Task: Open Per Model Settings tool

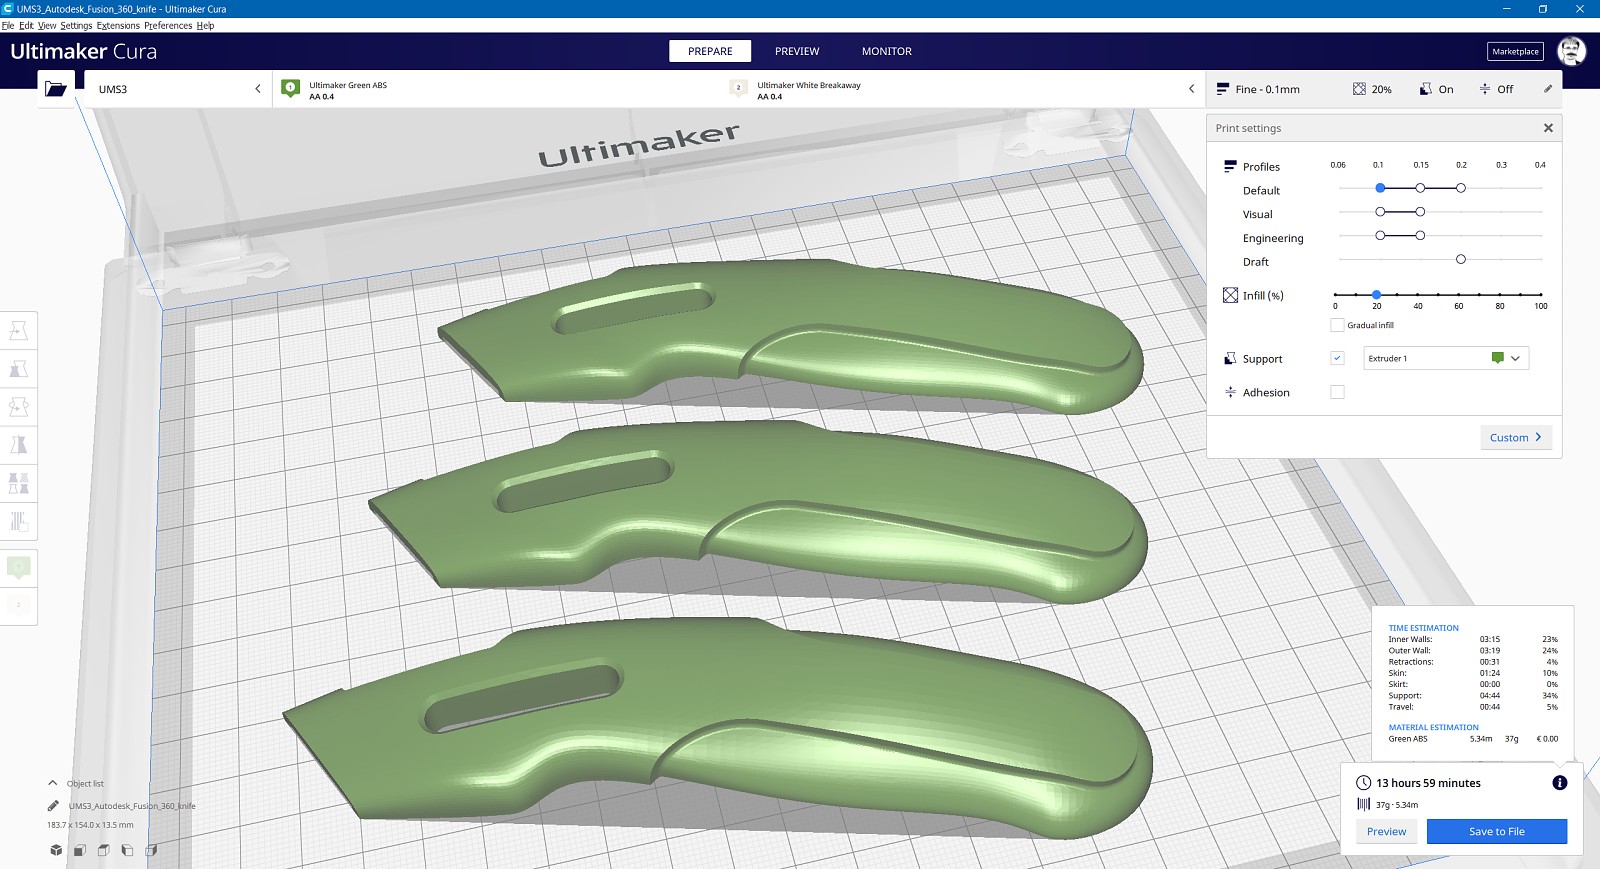Action: [x=18, y=483]
